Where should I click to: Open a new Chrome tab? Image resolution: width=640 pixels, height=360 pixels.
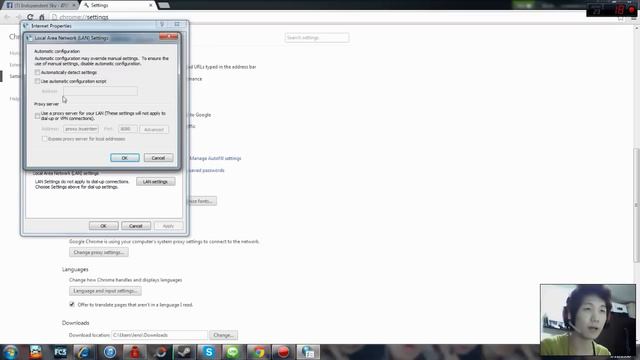[x=164, y=5]
